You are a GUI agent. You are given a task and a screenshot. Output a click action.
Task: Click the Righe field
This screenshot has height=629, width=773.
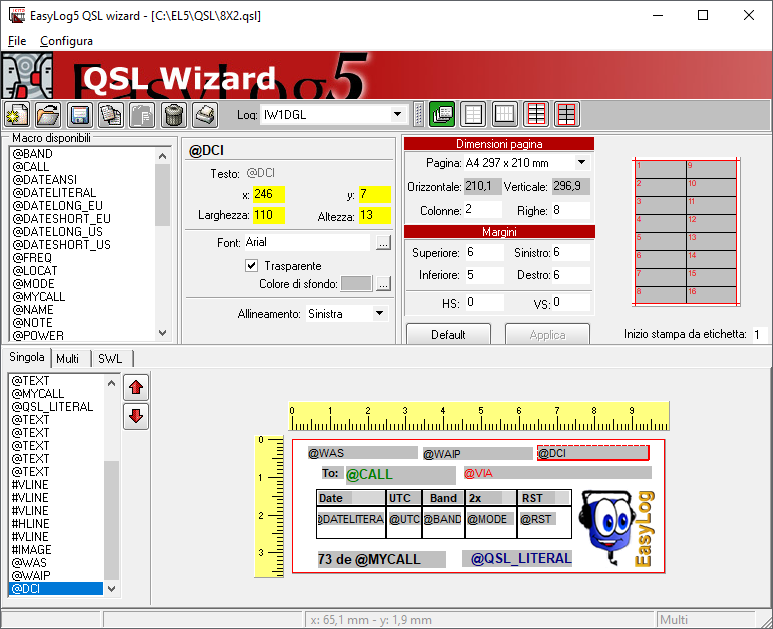point(571,210)
